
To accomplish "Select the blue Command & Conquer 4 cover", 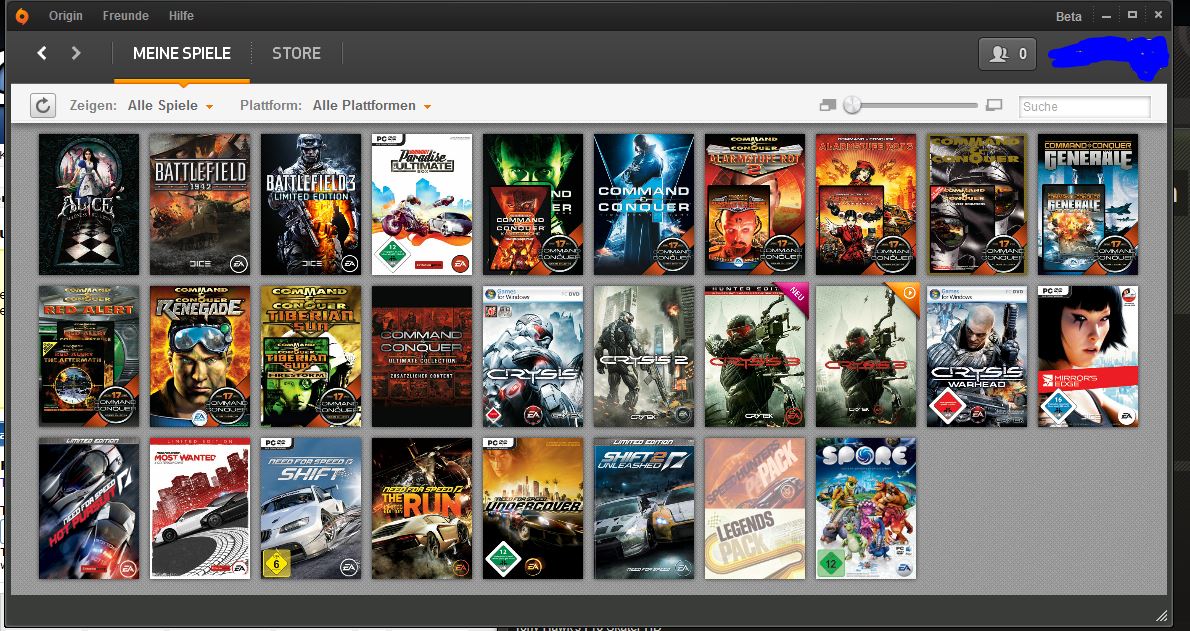I will (644, 204).
